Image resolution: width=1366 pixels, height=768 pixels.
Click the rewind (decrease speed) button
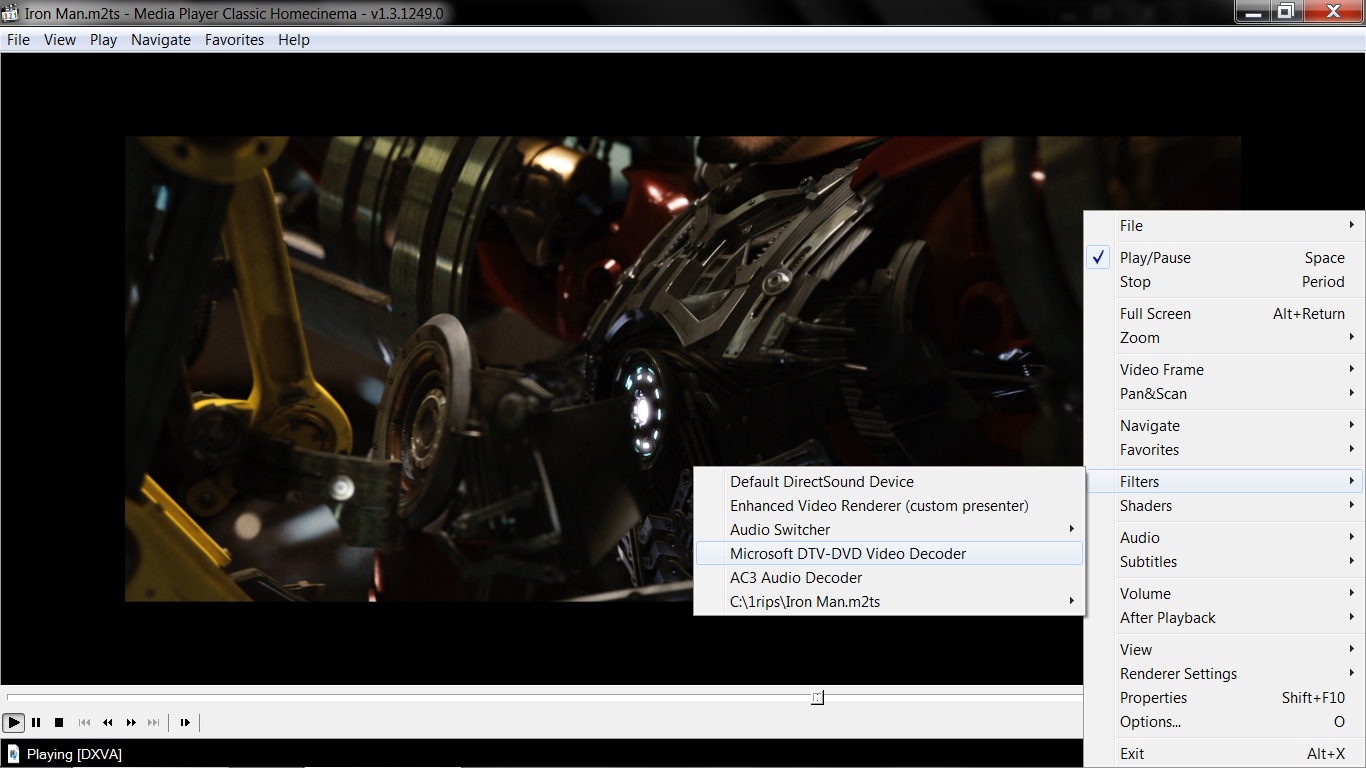pyautogui.click(x=107, y=722)
